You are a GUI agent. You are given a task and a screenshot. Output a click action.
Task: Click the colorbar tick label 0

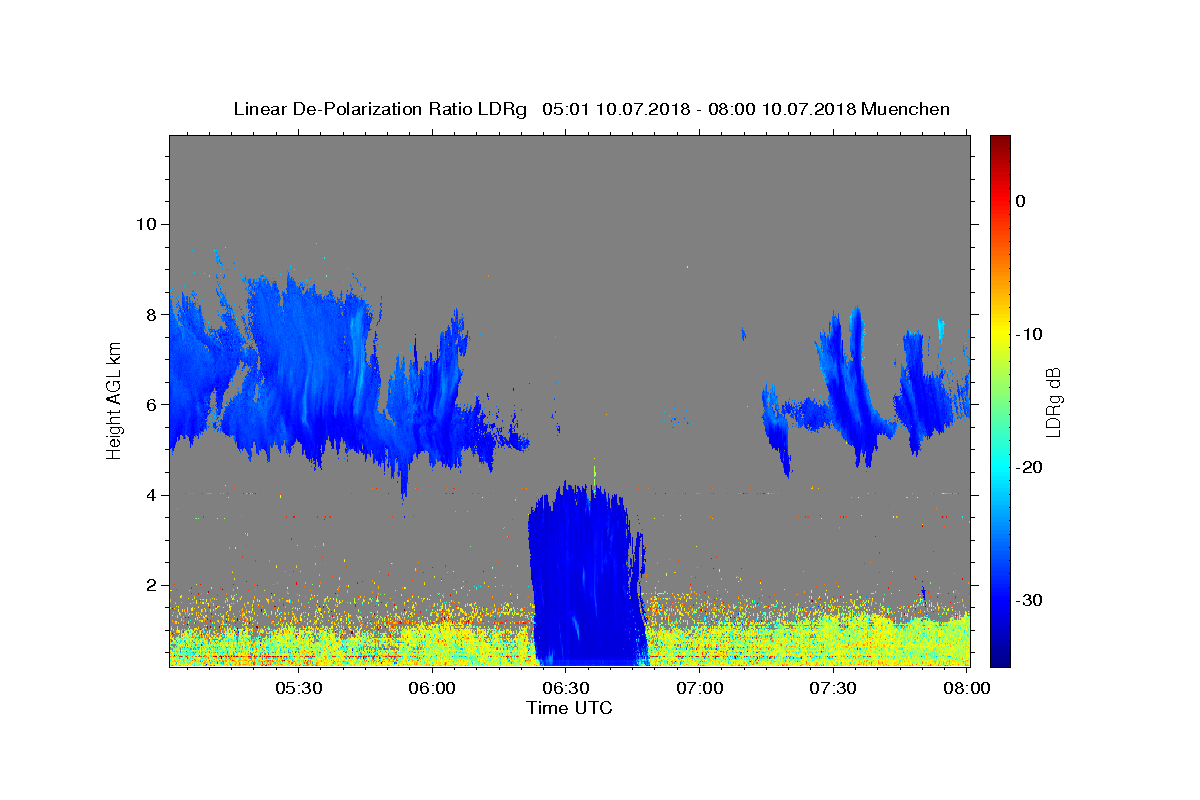click(1021, 201)
